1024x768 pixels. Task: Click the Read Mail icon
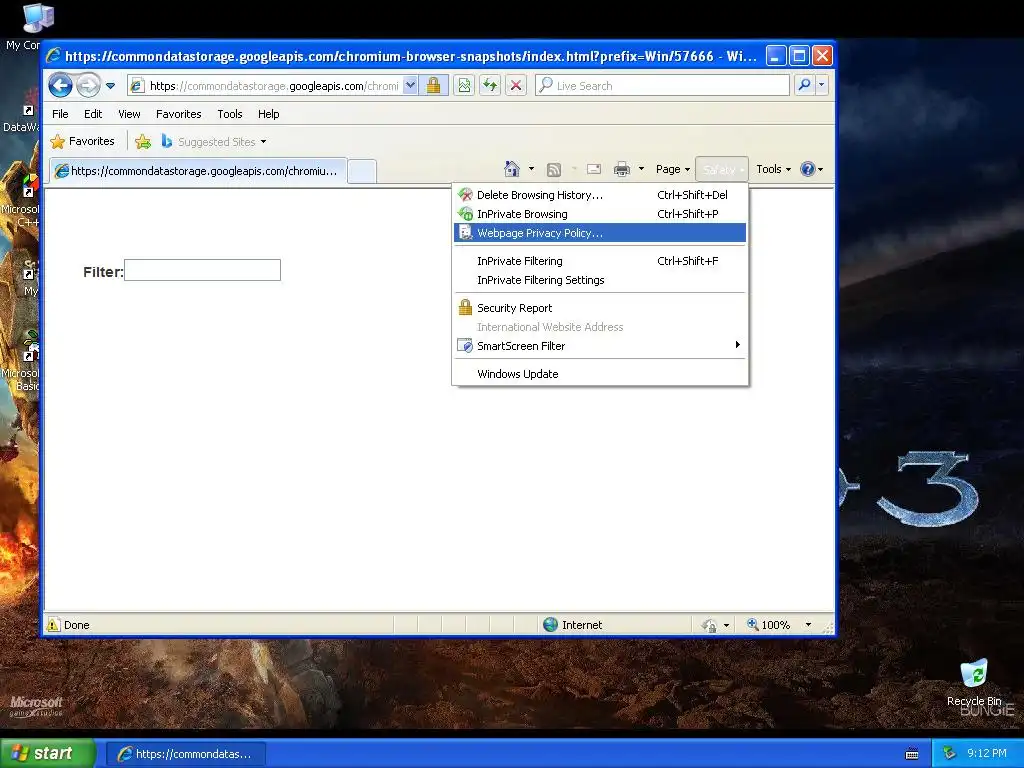tap(594, 170)
